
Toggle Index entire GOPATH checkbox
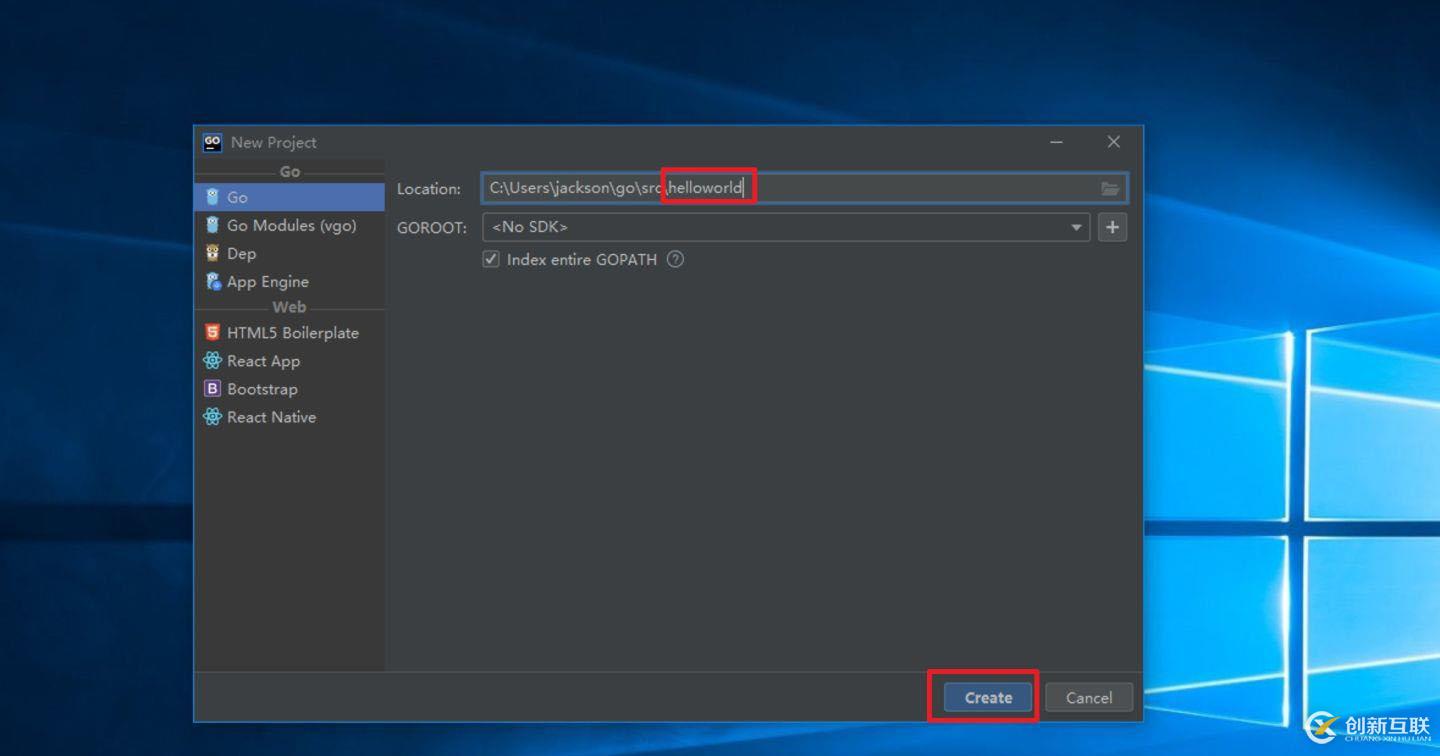pos(491,259)
